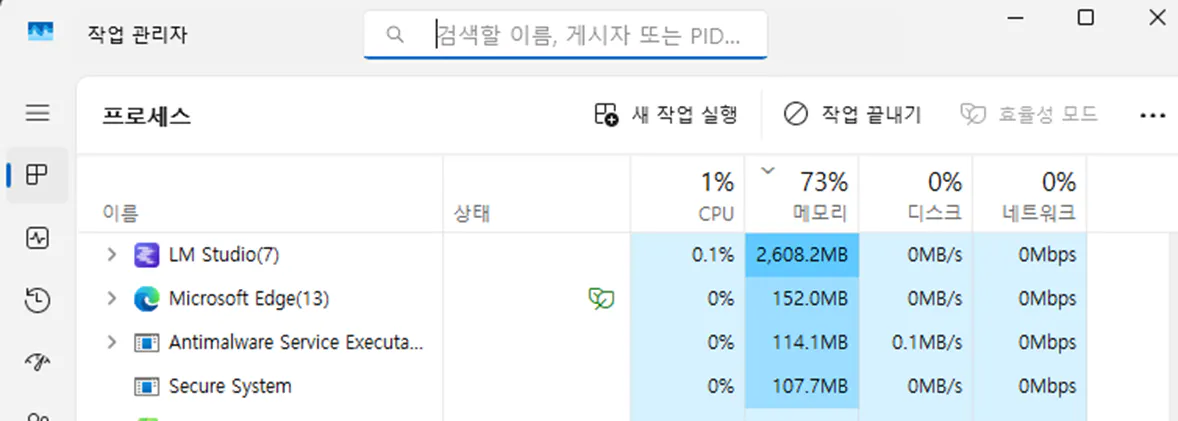
Task: Click the 효율성 모드 button
Action: pos(1029,115)
